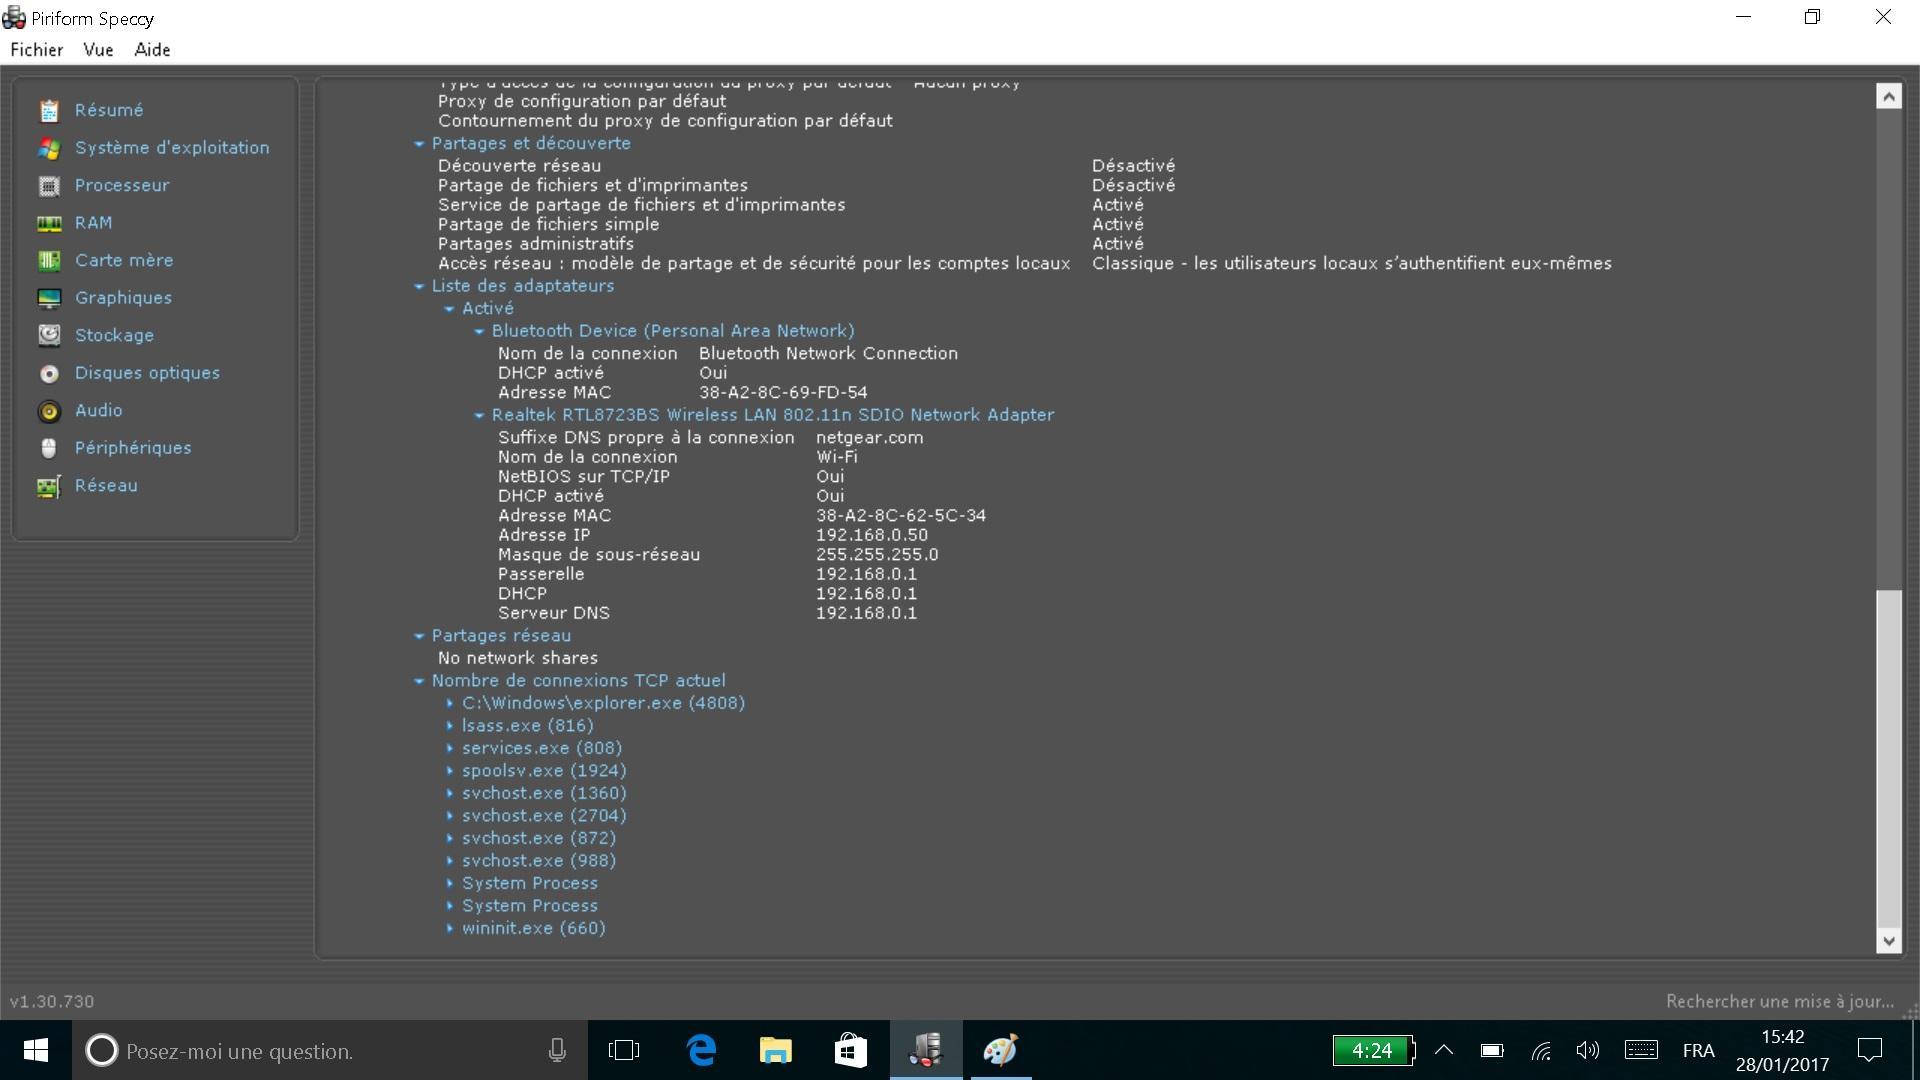Screen dimensions: 1920x1080
Task: Open the Fichier menu
Action: 37,50
